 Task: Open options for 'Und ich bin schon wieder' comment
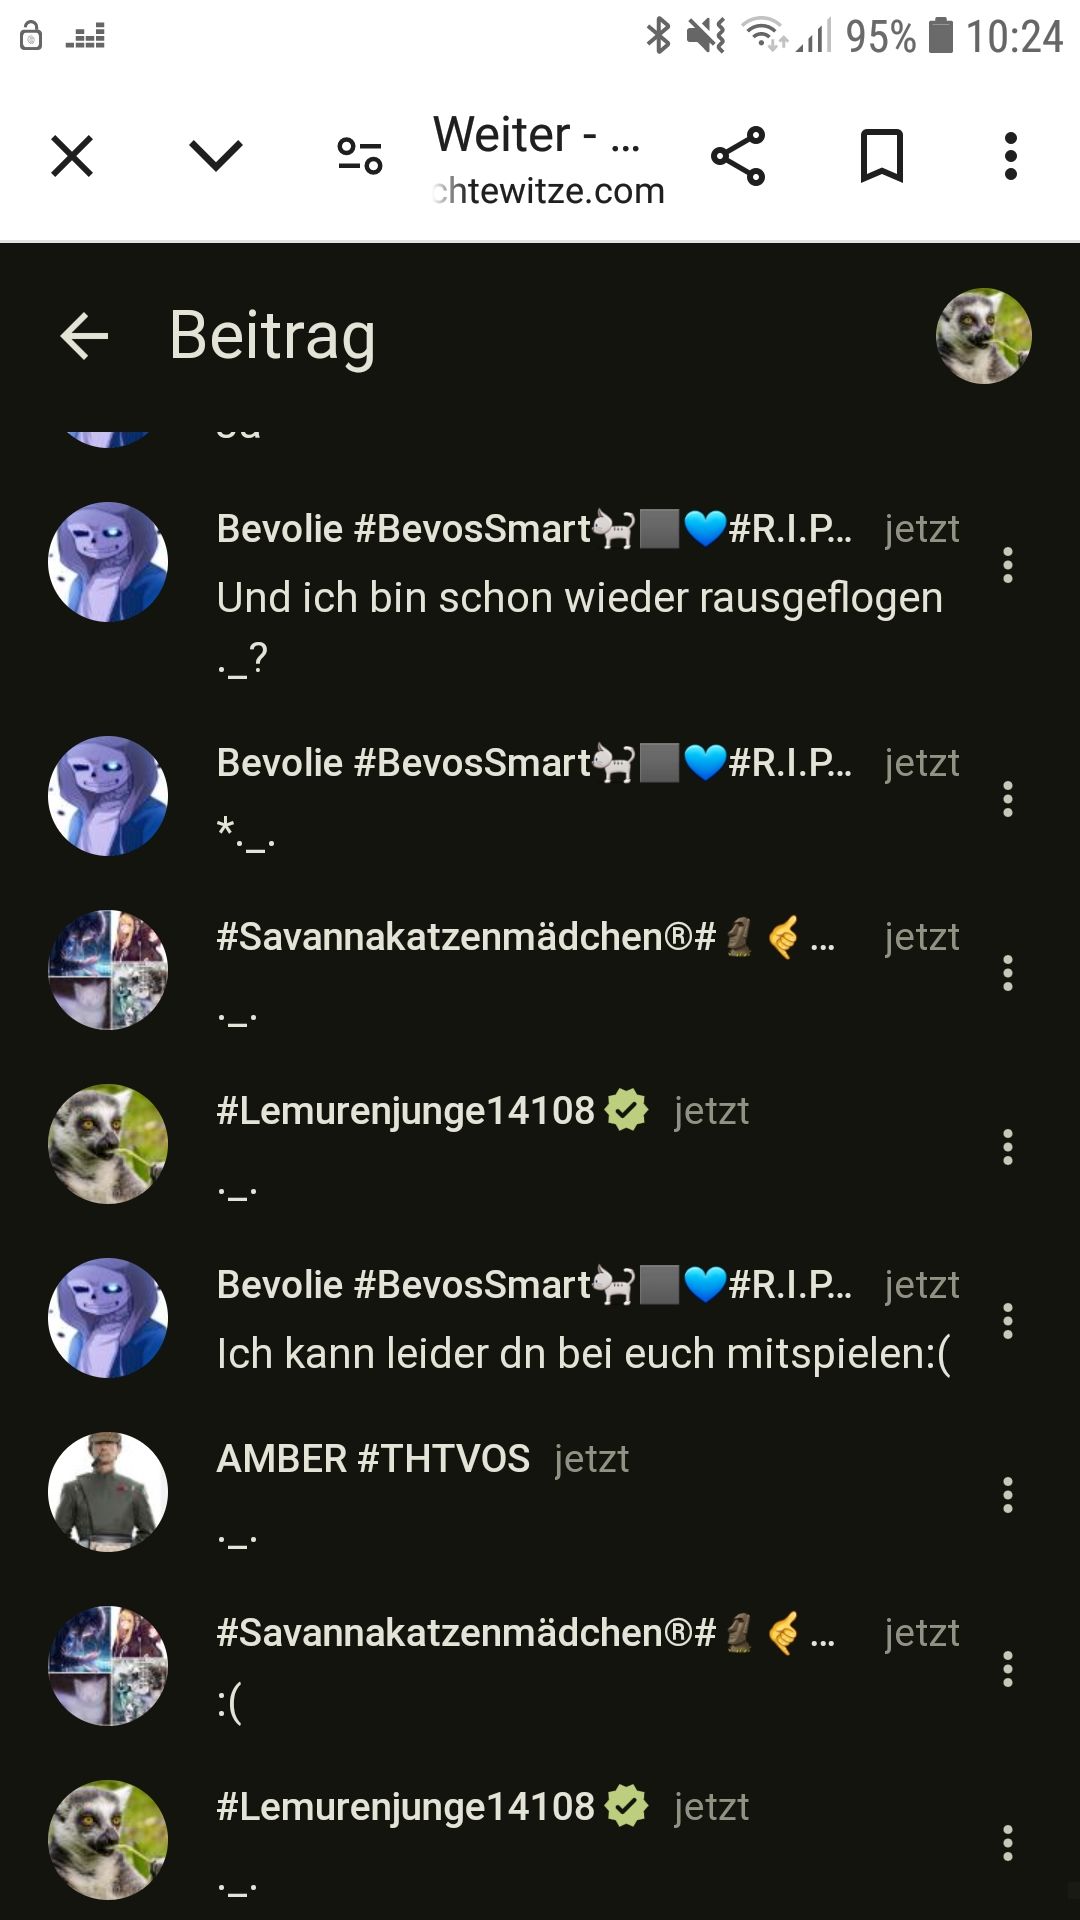(1008, 565)
